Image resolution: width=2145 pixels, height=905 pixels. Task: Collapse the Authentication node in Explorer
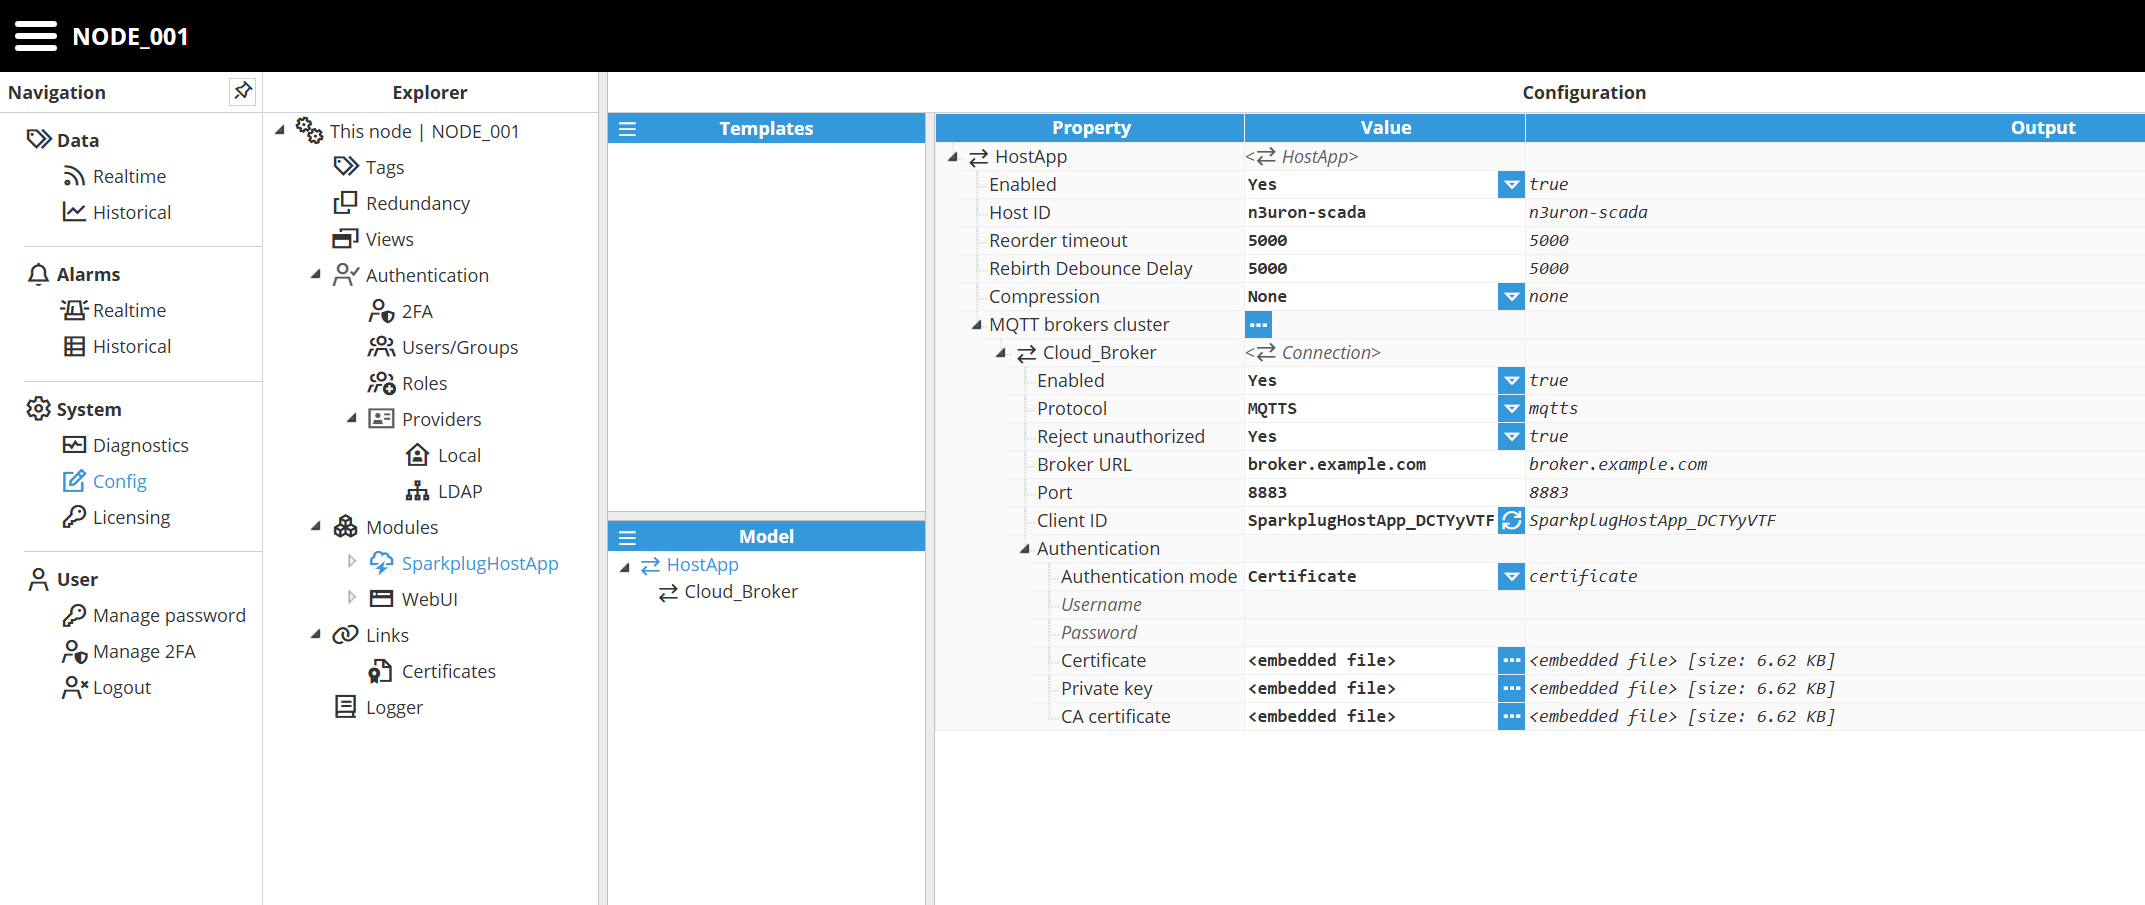click(316, 274)
